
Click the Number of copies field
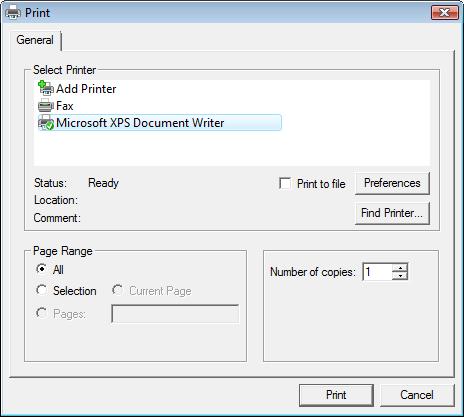[377, 272]
